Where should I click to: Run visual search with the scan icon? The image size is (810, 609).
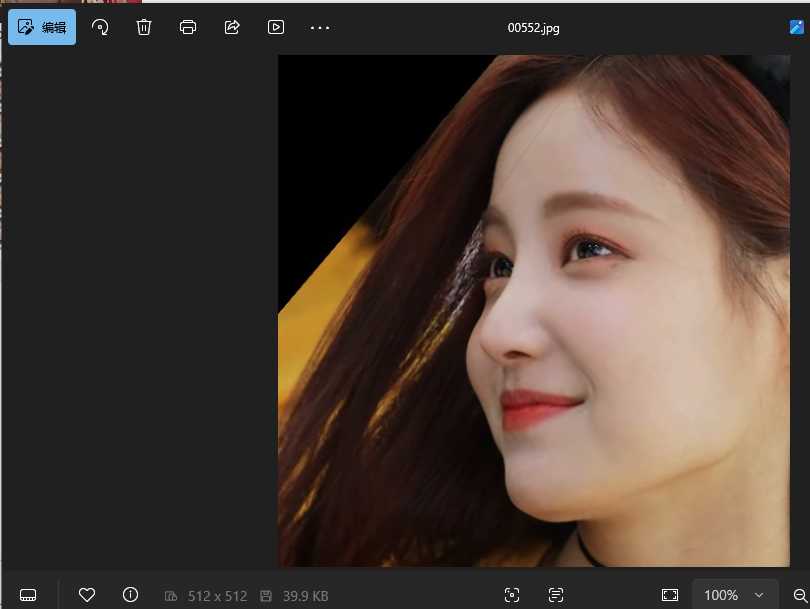[x=512, y=595]
